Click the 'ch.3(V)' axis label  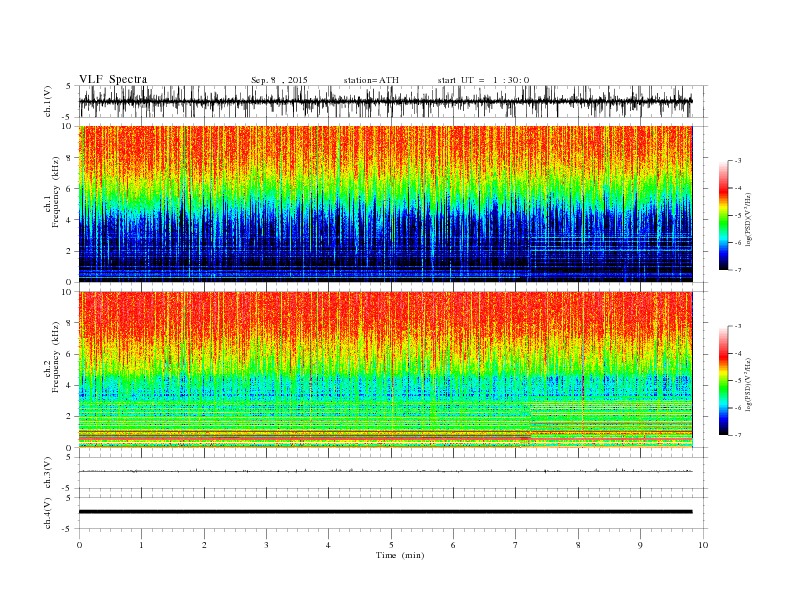click(x=48, y=473)
